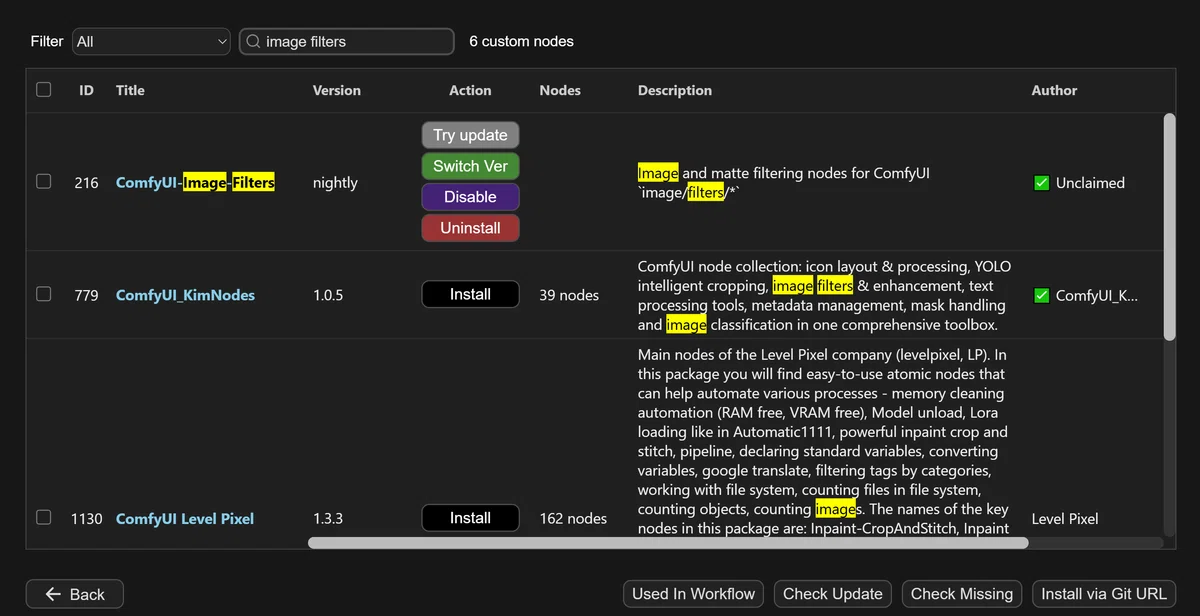Click version 1.0.5 cell
Image resolution: width=1200 pixels, height=616 pixels.
coord(328,295)
